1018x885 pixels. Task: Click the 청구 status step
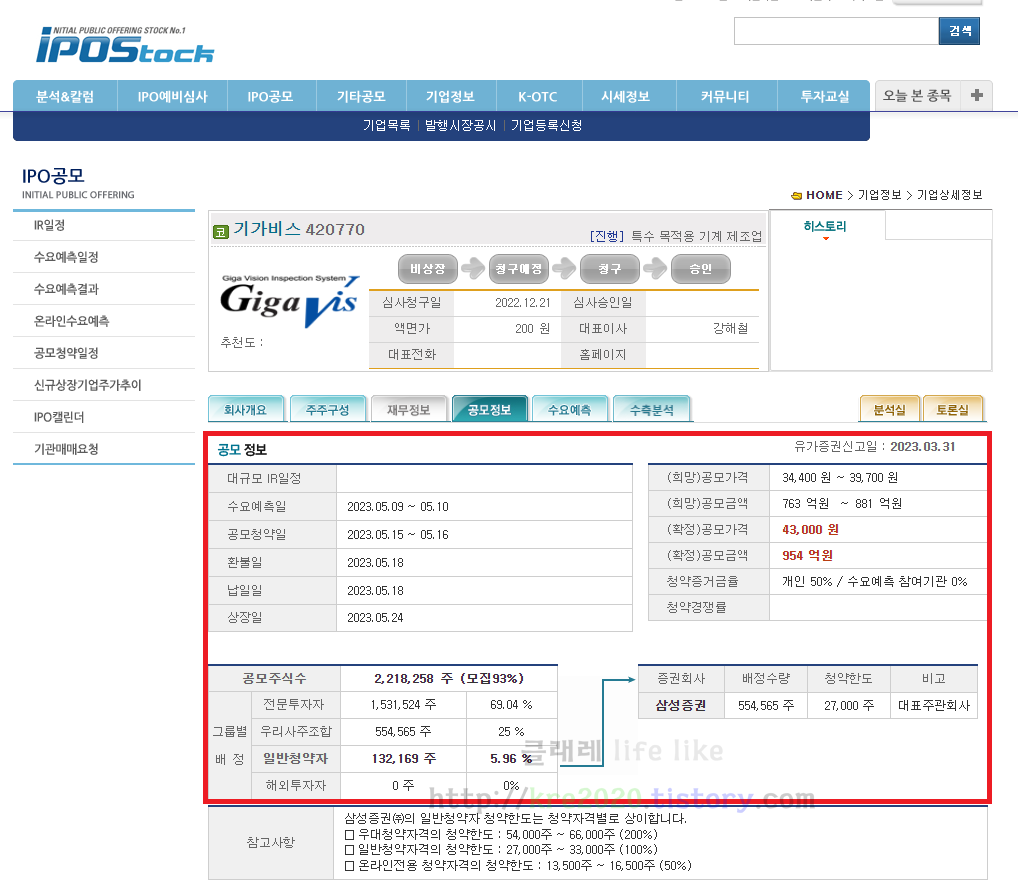pos(610,269)
